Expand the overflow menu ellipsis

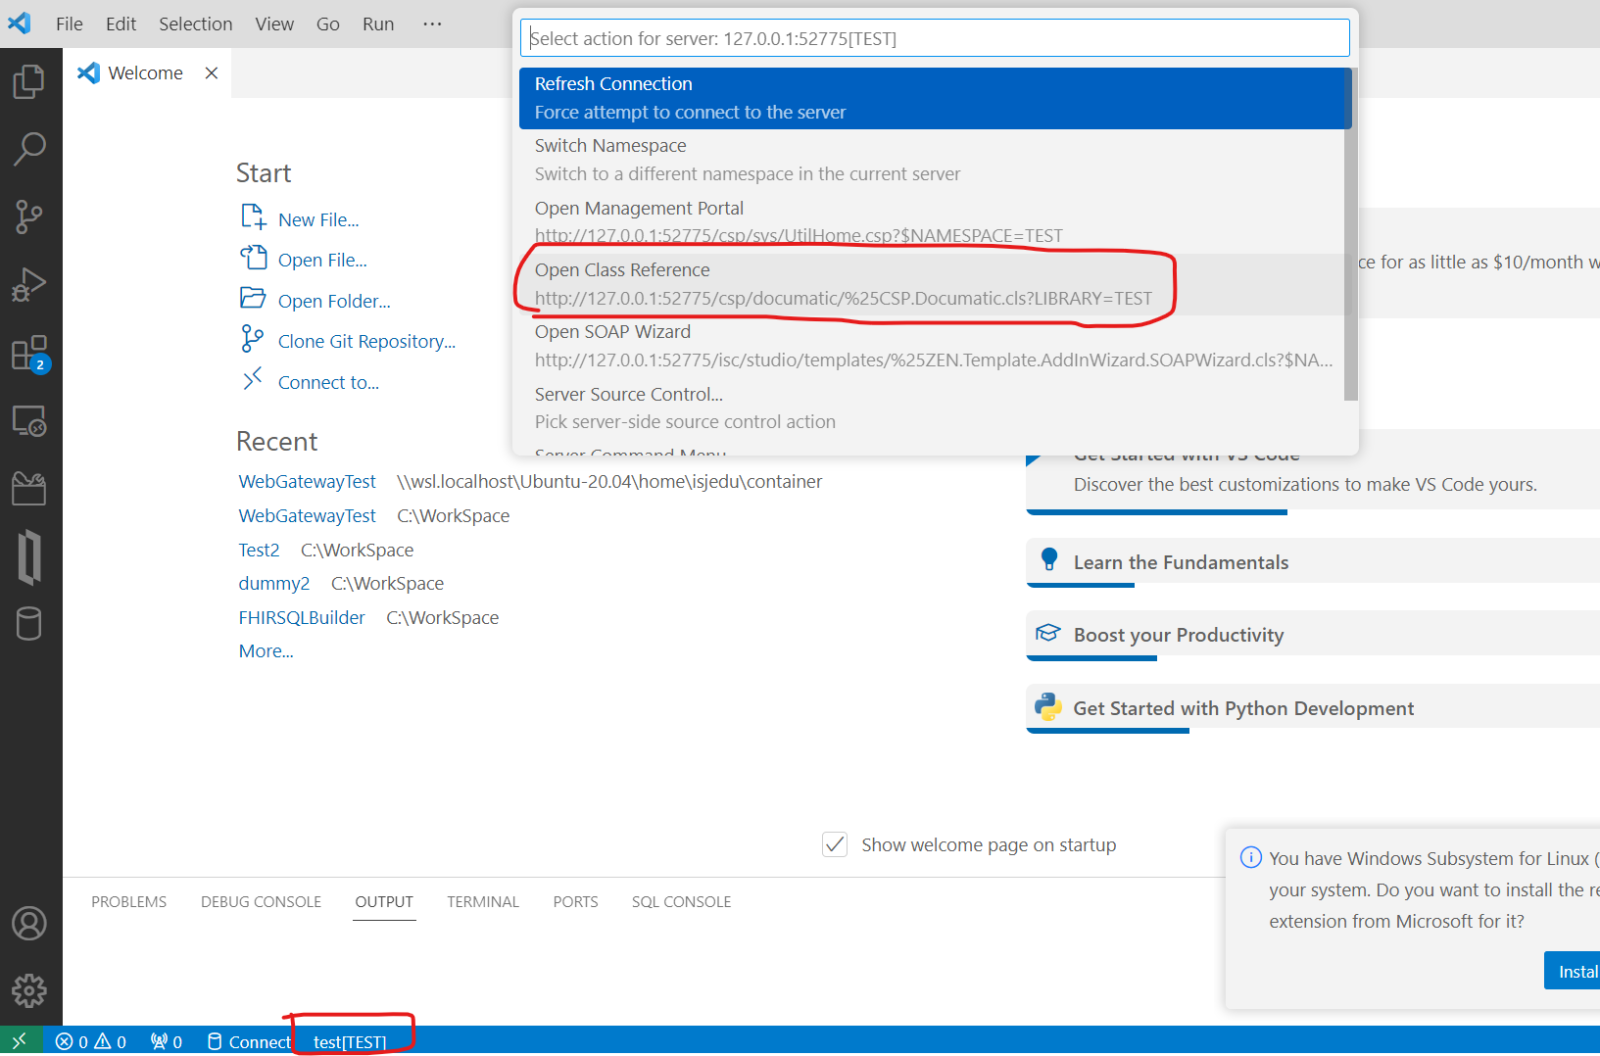432,24
